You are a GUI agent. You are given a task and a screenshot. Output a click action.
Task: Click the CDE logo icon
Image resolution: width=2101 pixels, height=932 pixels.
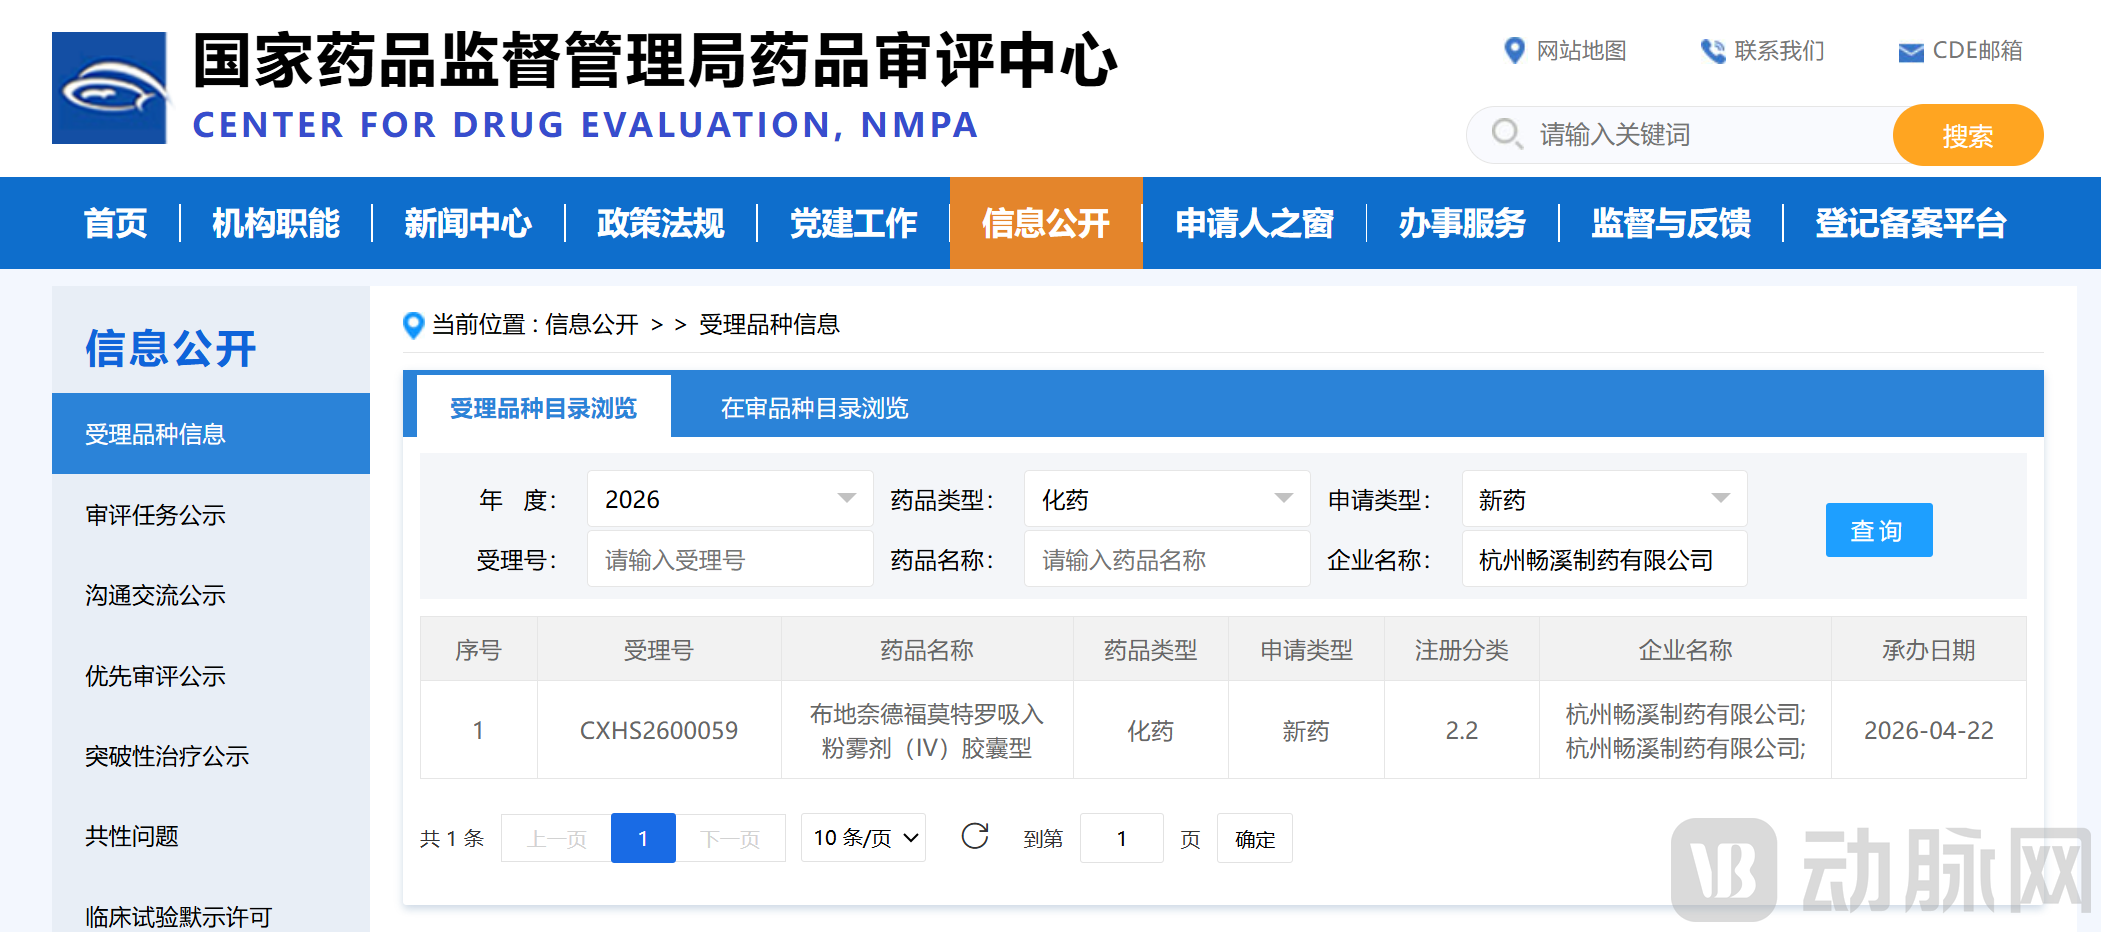(110, 88)
